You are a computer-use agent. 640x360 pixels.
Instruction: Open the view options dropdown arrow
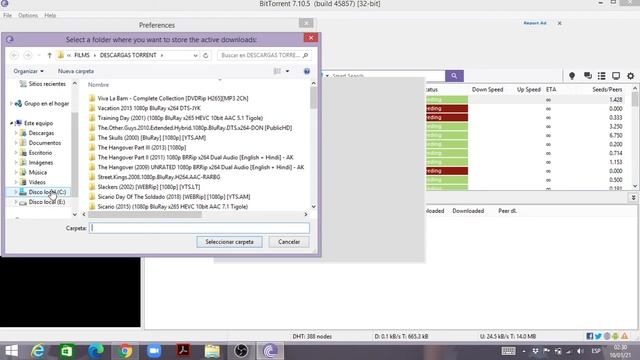287,71
